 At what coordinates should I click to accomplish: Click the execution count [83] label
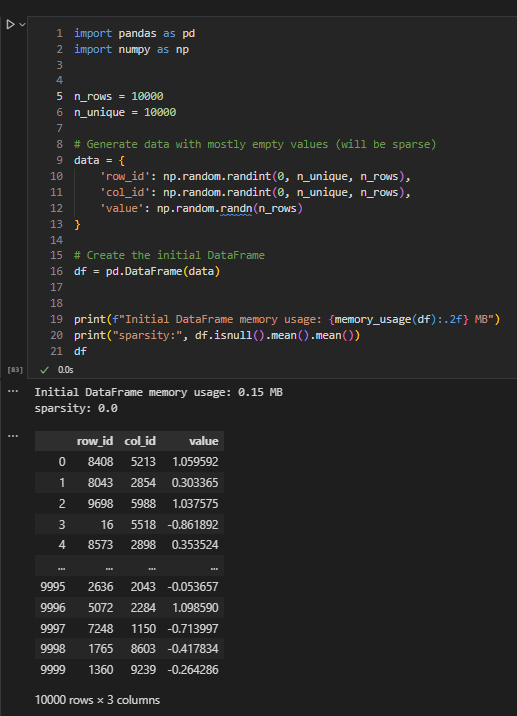point(15,369)
